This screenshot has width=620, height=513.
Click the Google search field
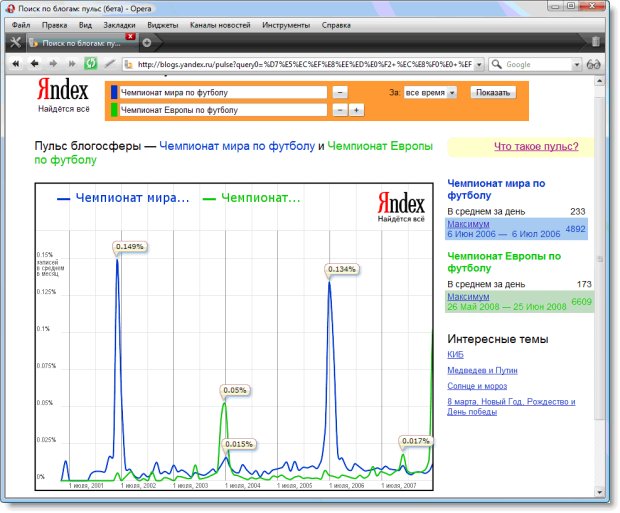tap(538, 64)
